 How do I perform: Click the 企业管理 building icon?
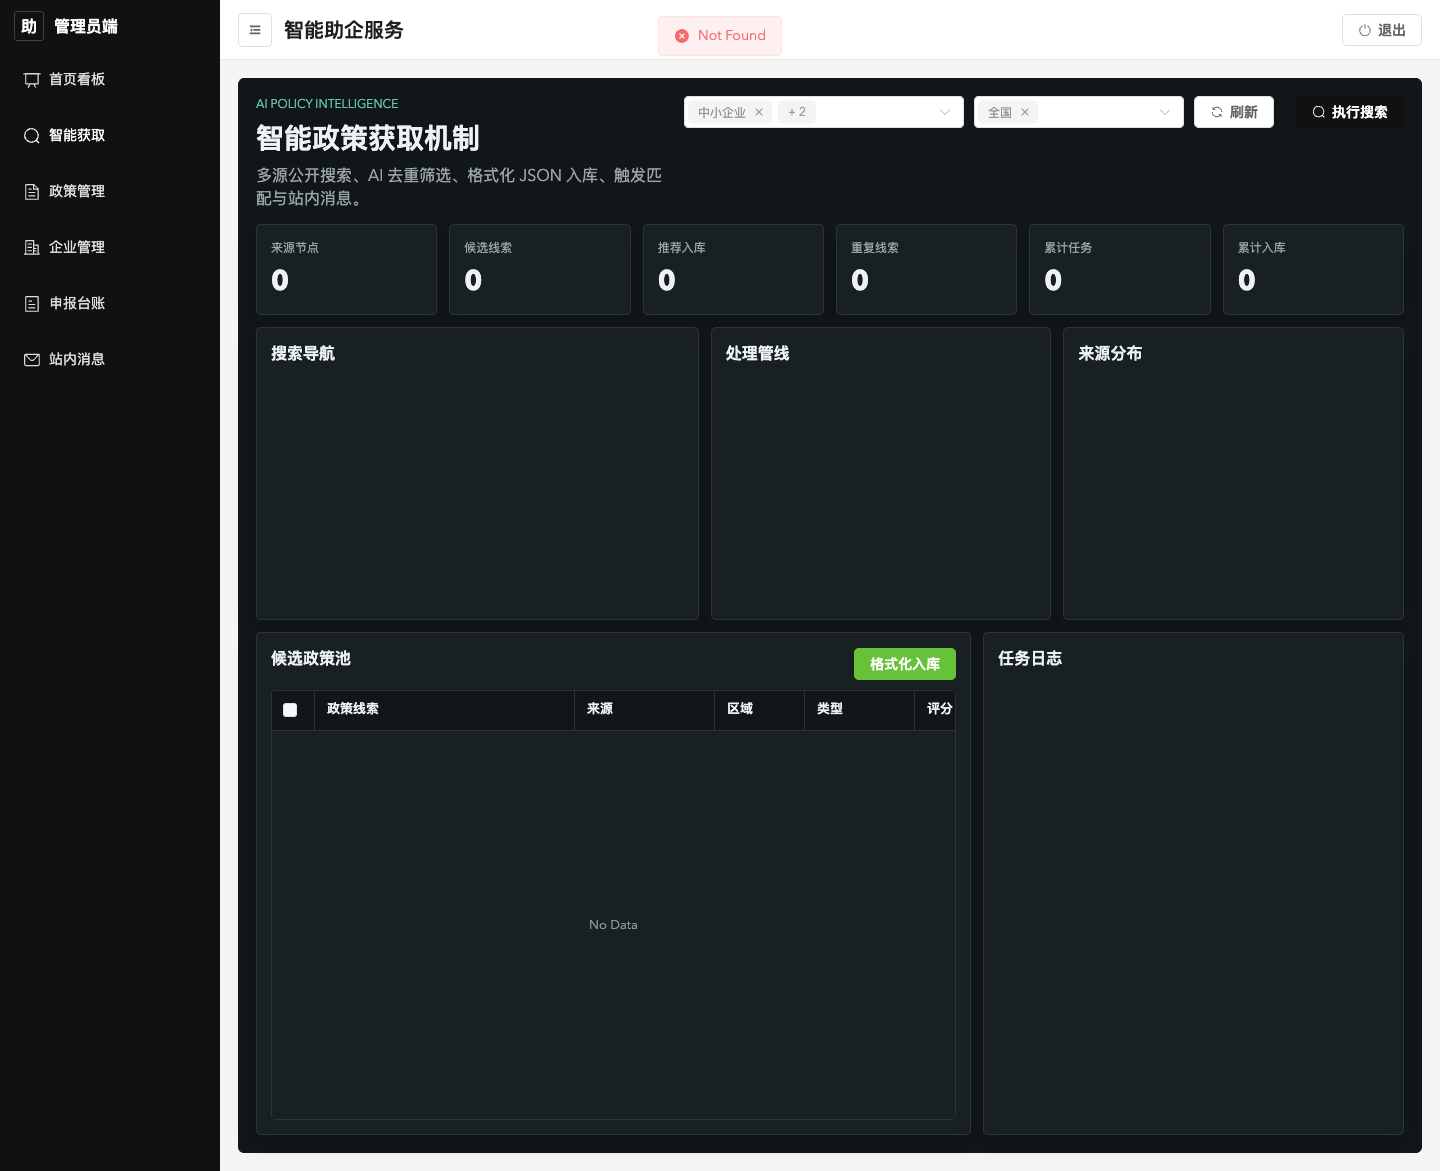click(x=32, y=248)
